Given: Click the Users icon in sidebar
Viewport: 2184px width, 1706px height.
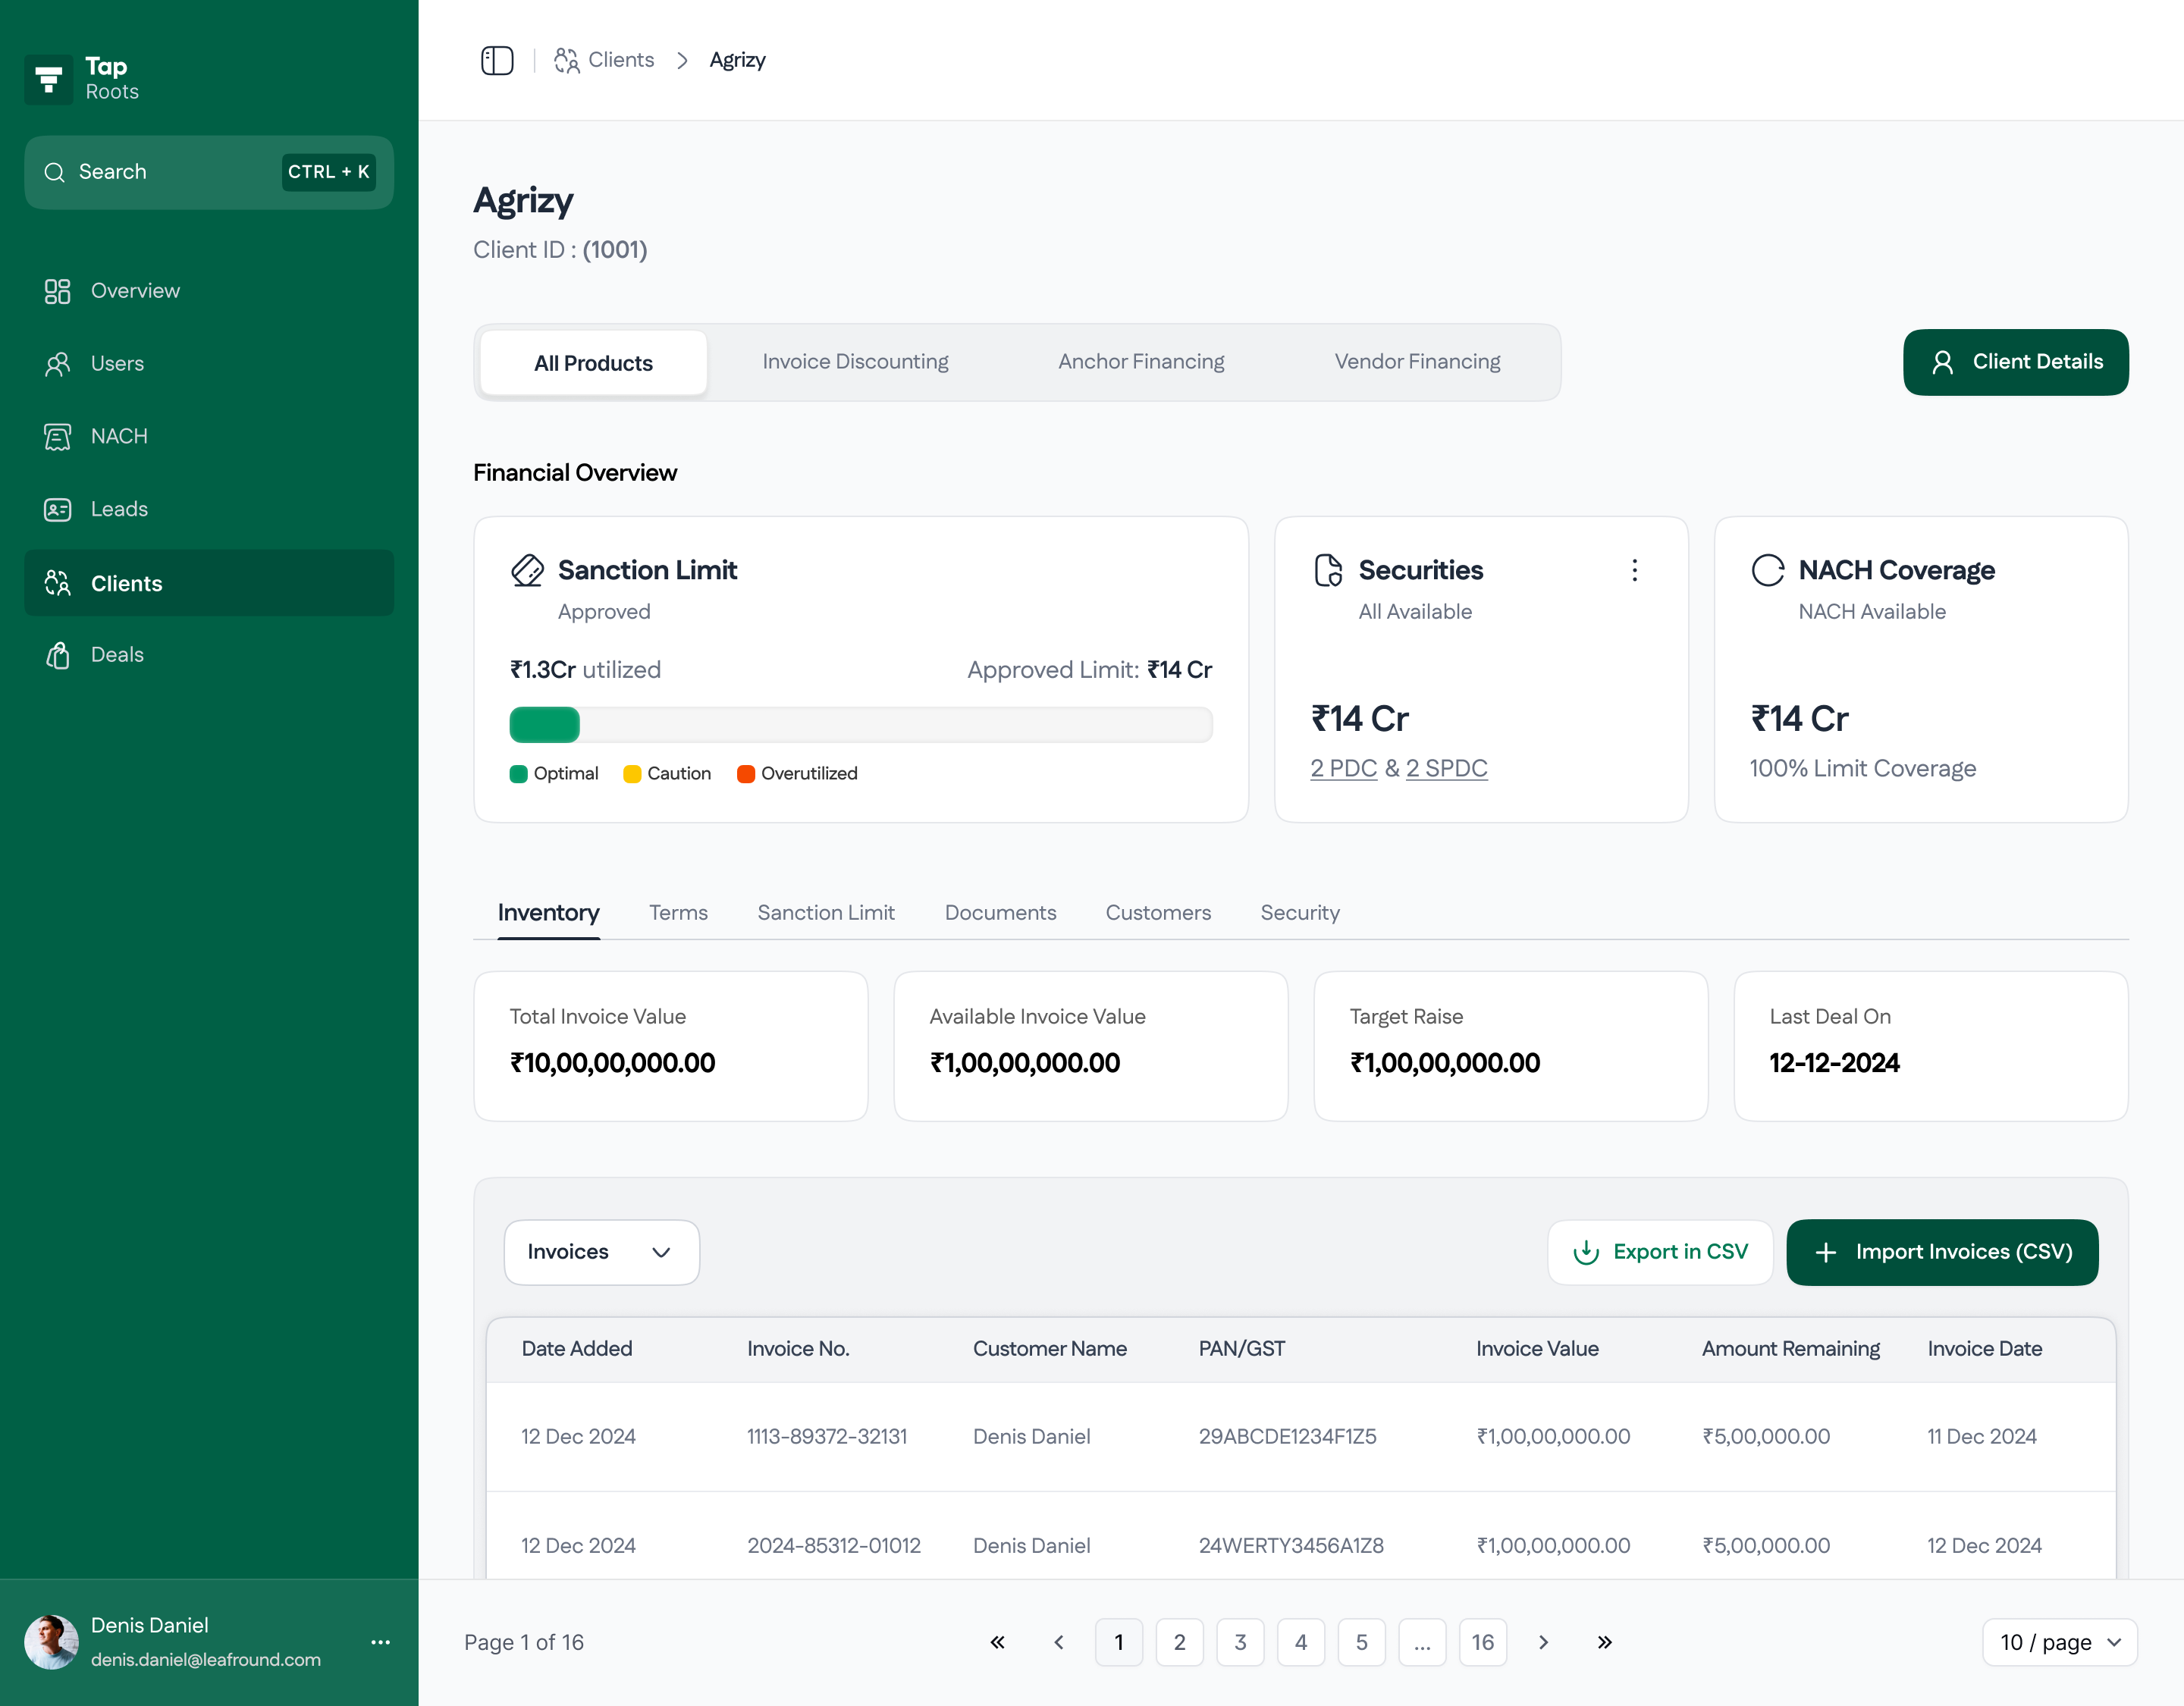Looking at the screenshot, I should coord(57,364).
